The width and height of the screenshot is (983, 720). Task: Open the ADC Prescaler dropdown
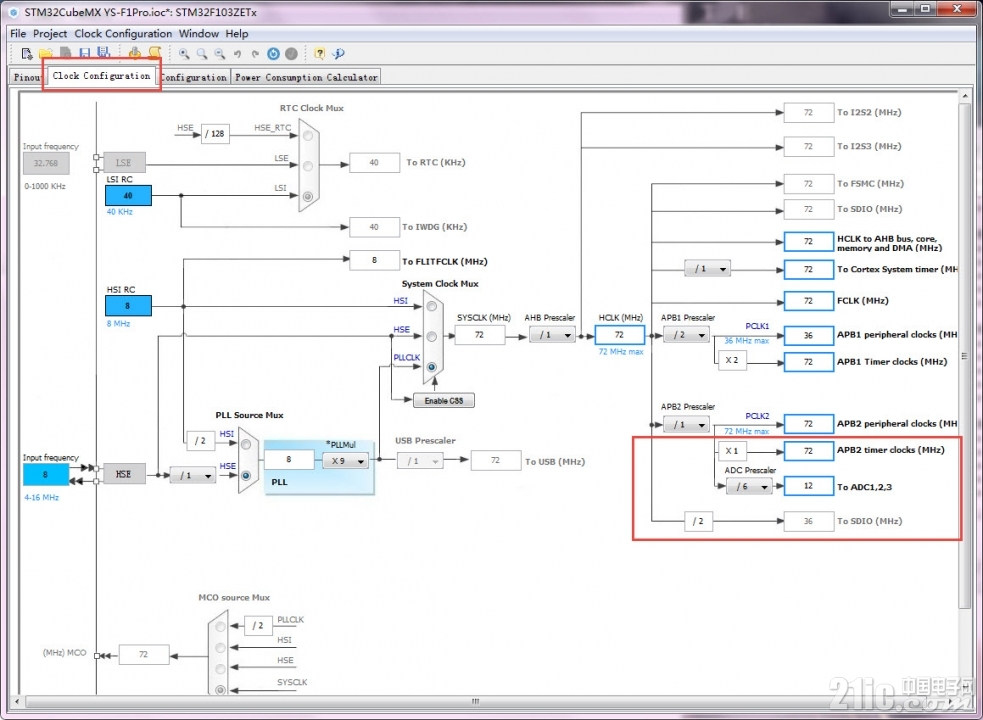click(749, 486)
